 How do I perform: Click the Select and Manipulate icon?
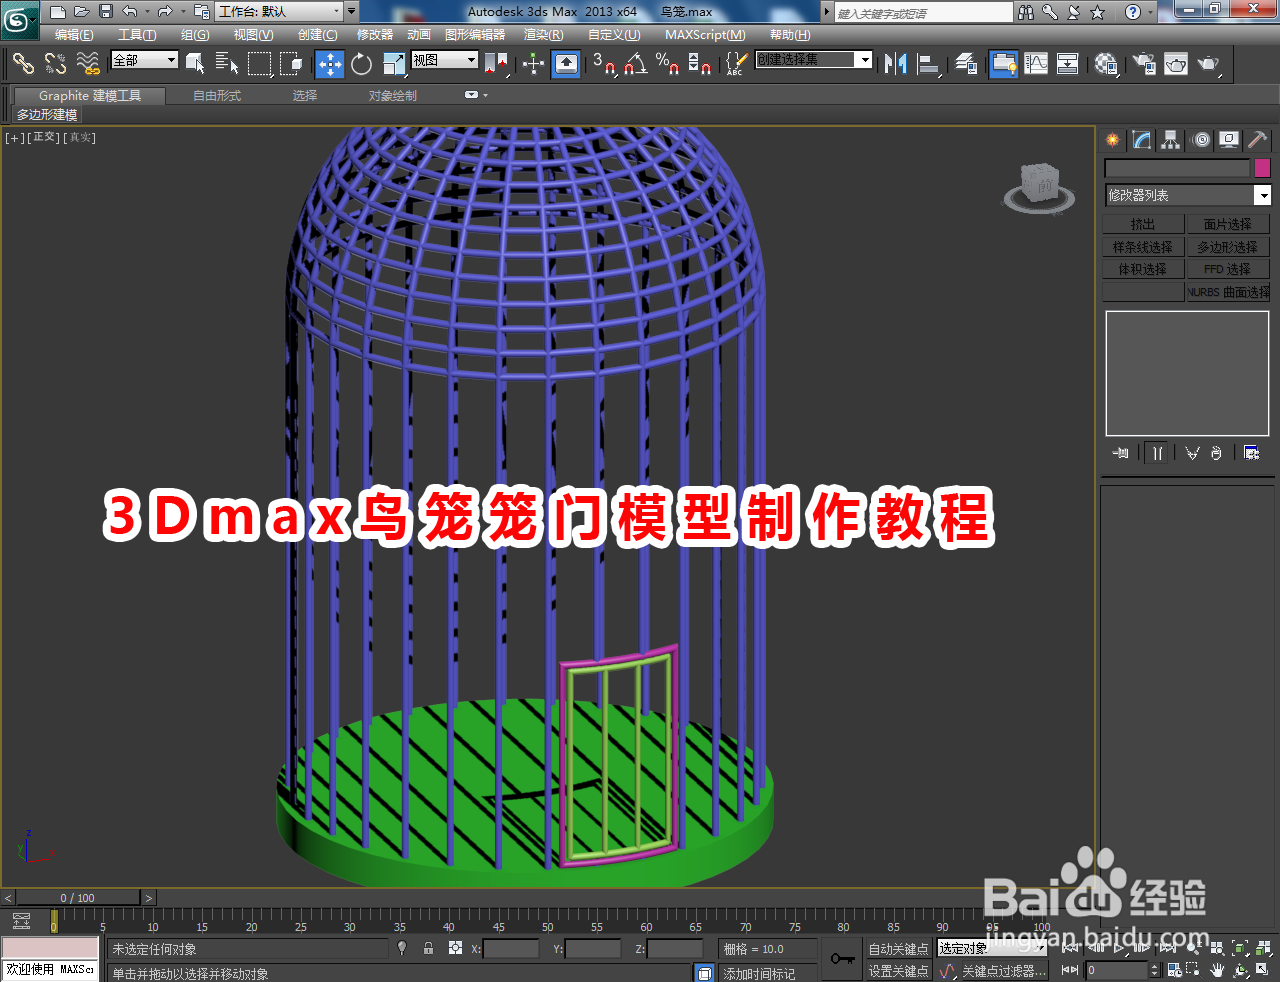point(533,64)
